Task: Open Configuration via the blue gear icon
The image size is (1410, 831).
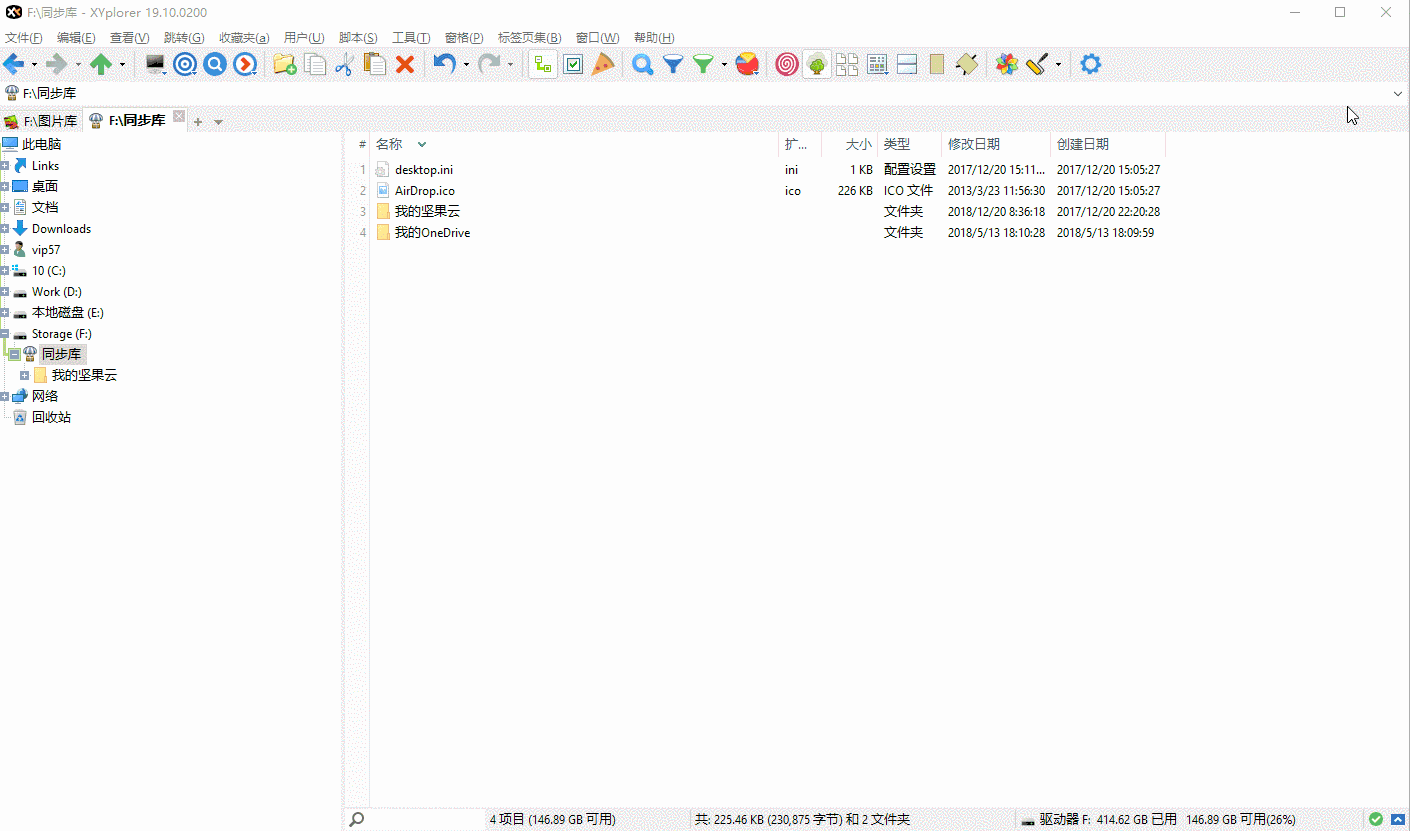Action: (1090, 63)
